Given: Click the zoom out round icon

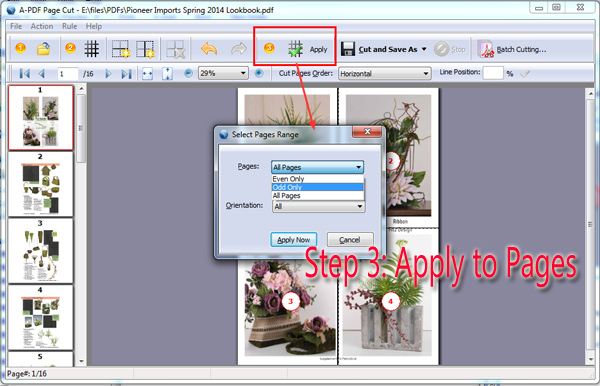Looking at the screenshot, I should click(x=188, y=73).
